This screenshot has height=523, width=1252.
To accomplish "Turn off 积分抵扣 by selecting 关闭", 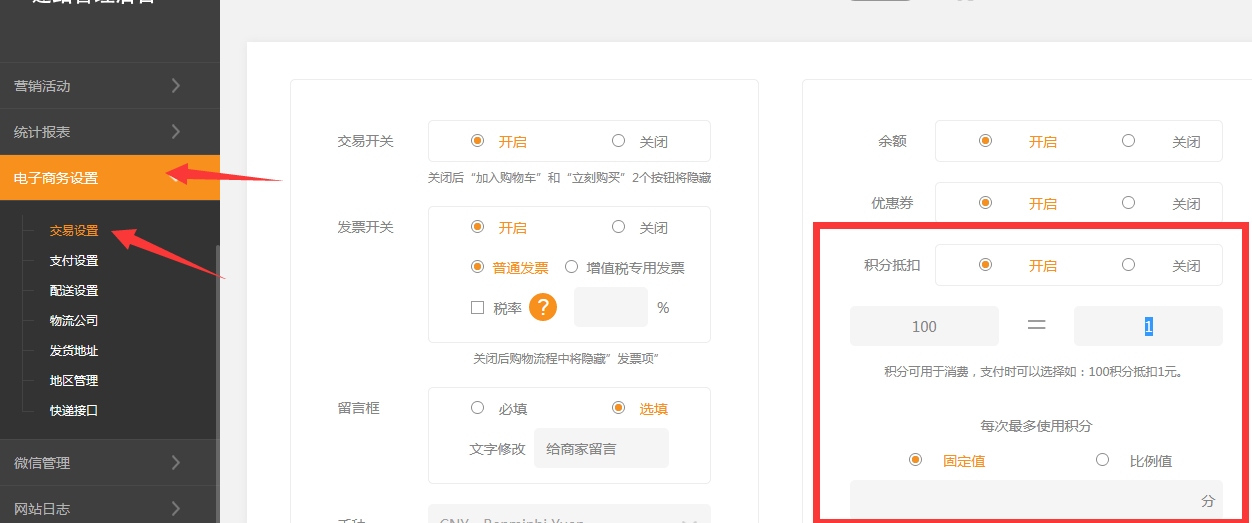I will pyautogui.click(x=1129, y=266).
